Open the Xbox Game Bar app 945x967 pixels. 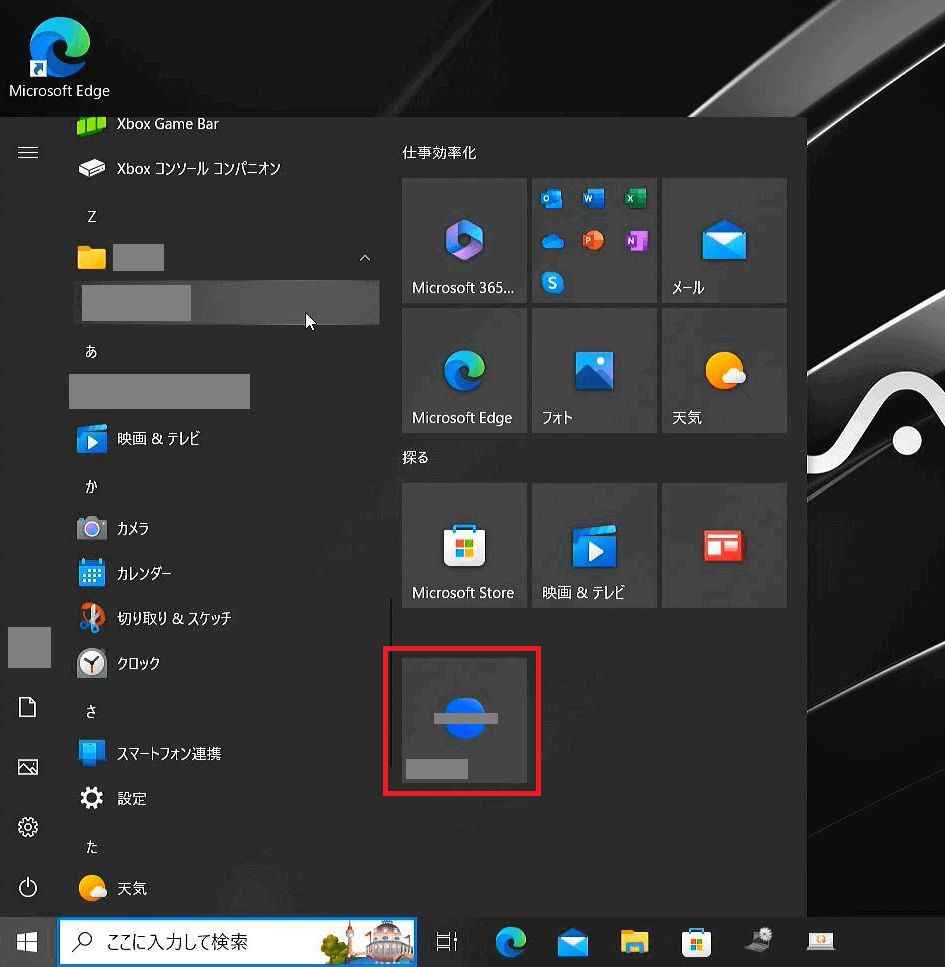pyautogui.click(x=225, y=125)
